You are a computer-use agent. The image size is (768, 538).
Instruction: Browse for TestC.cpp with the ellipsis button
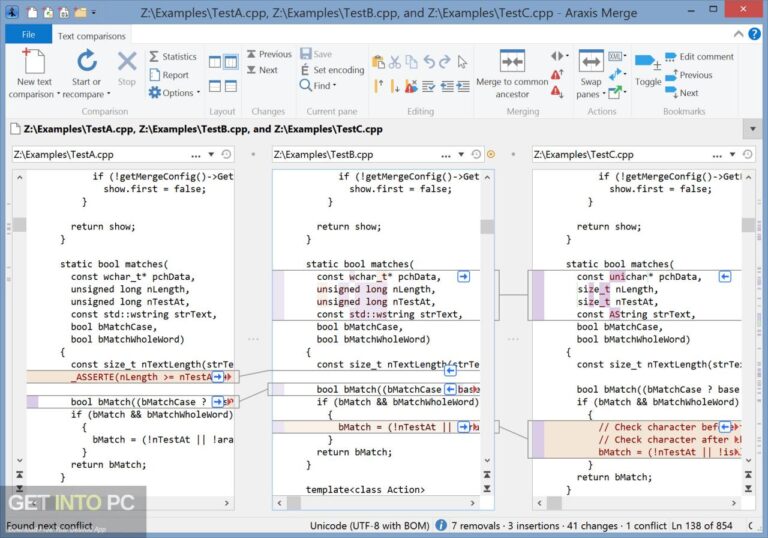coord(717,155)
